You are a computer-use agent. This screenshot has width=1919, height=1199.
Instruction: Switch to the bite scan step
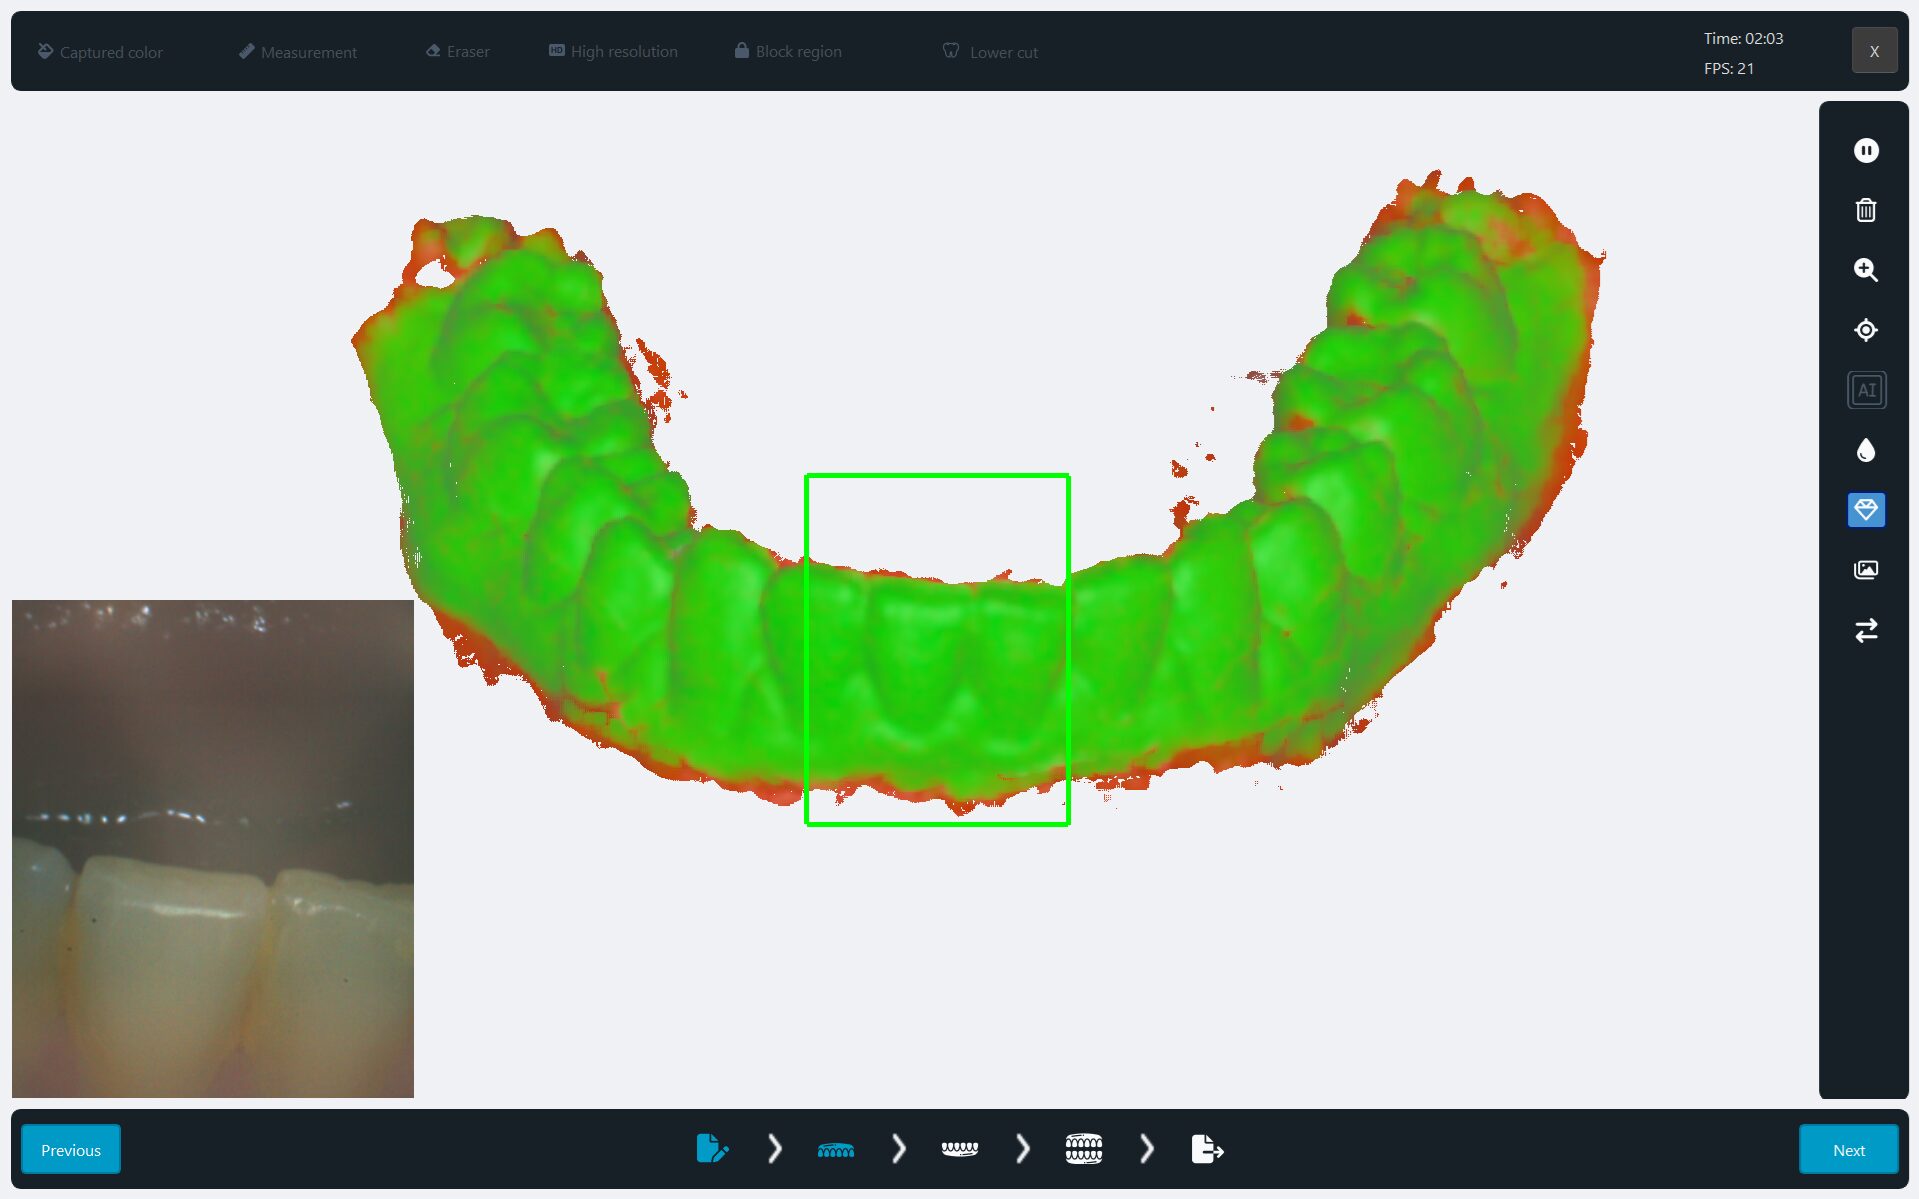point(1083,1149)
